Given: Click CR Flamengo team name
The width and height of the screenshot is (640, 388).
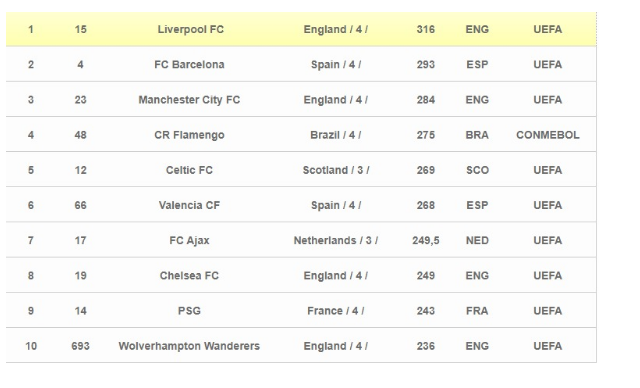Looking at the screenshot, I should [x=189, y=135].
